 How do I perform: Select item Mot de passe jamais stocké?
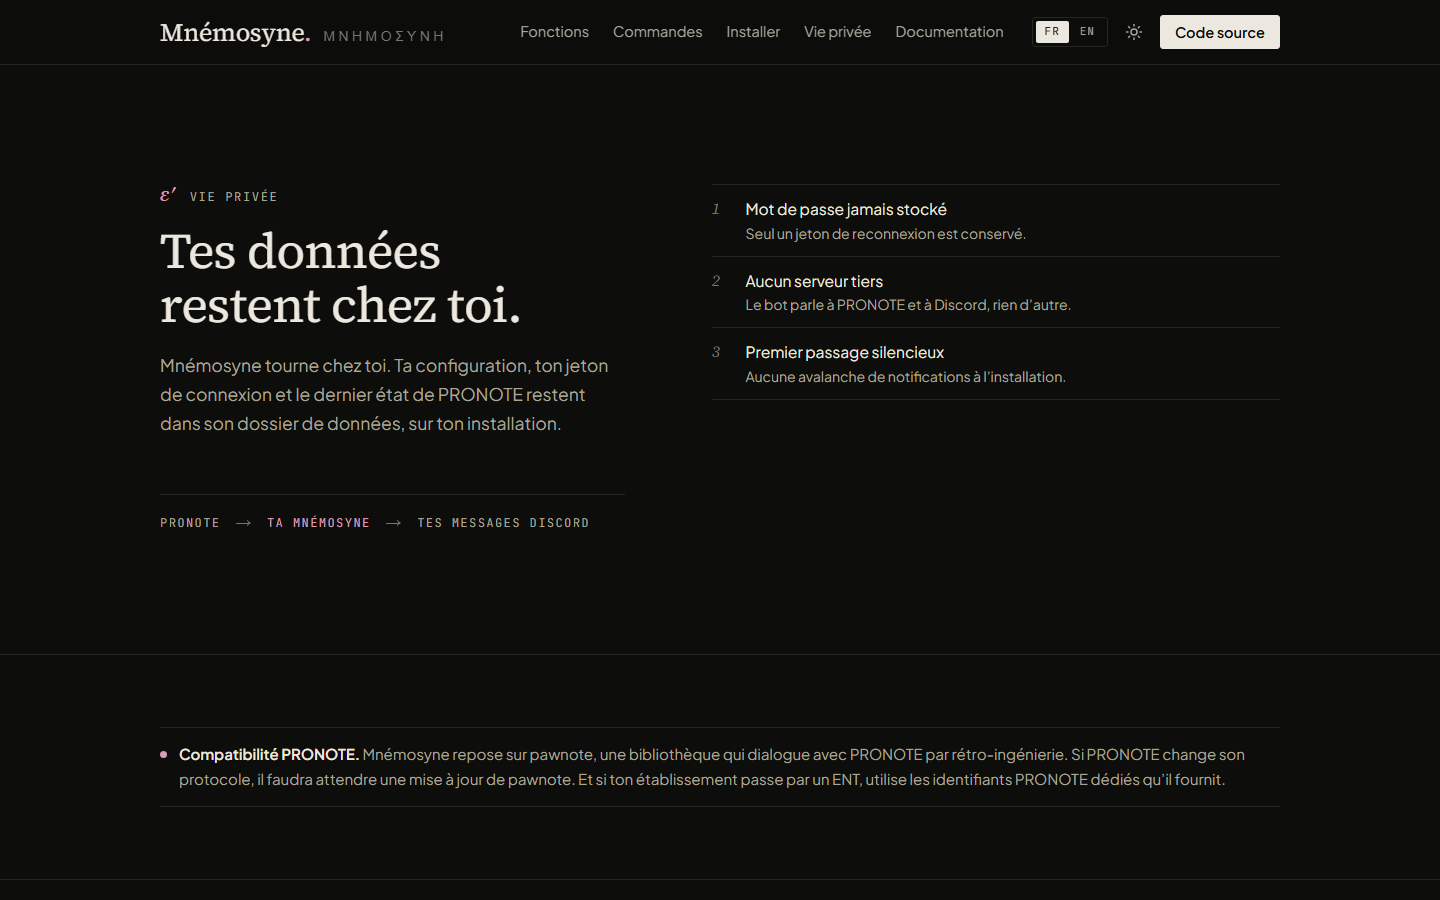pos(846,209)
